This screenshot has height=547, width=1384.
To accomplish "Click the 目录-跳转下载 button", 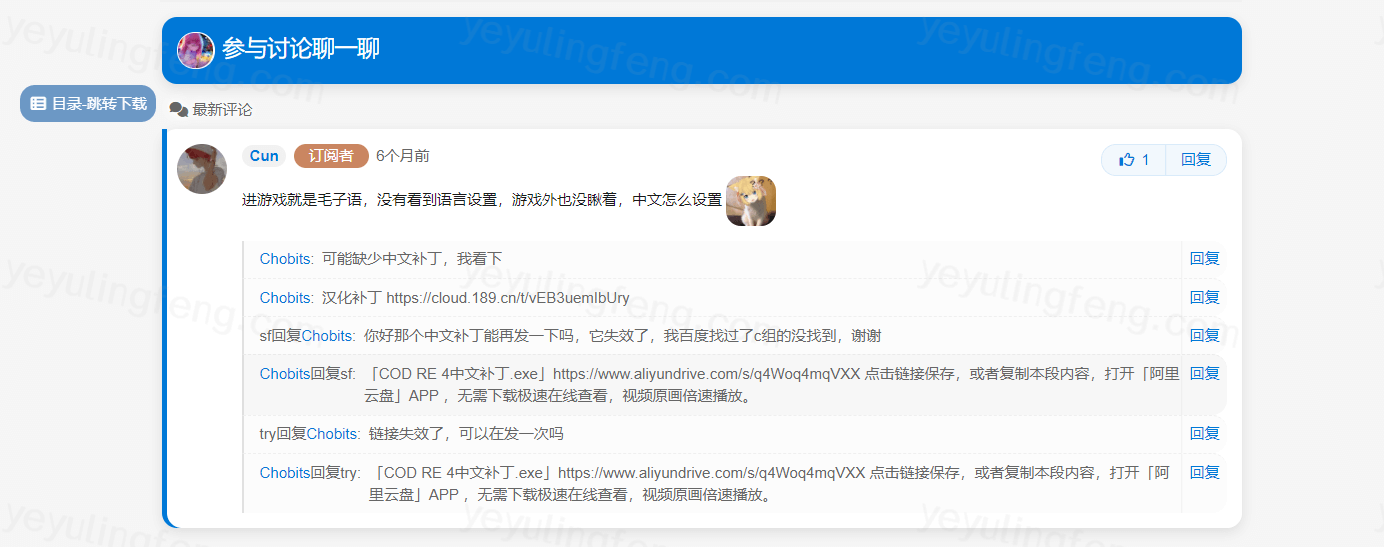I will [x=88, y=103].
